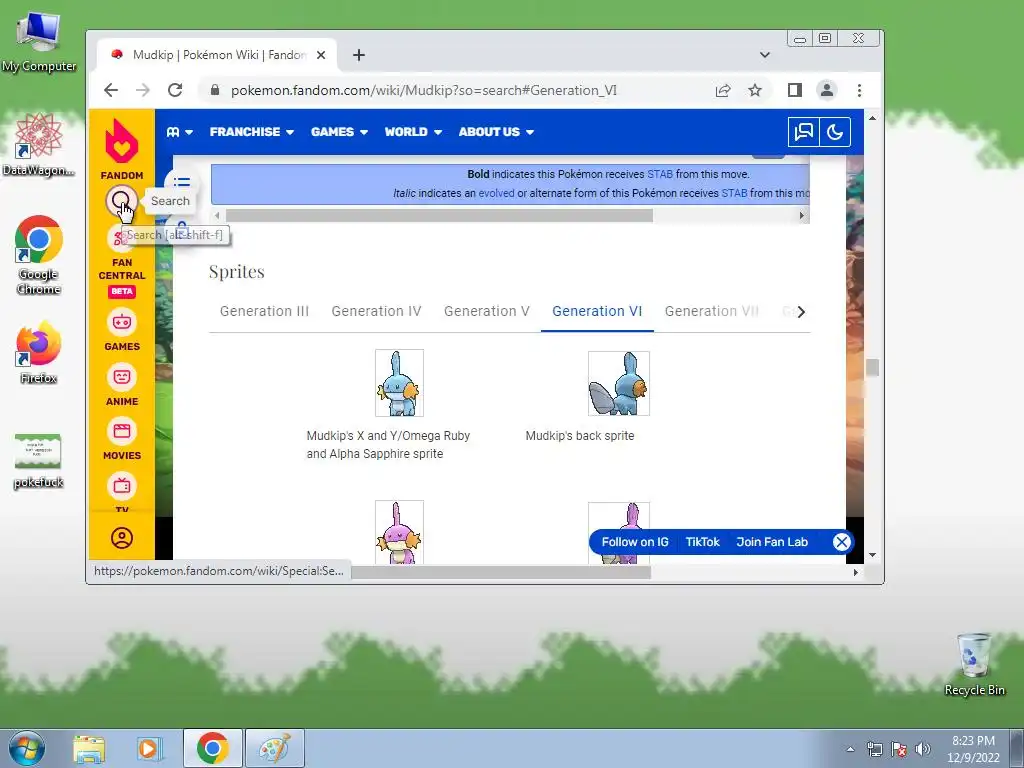Open the Fandom Search icon
This screenshot has height=768, width=1024.
tap(121, 201)
